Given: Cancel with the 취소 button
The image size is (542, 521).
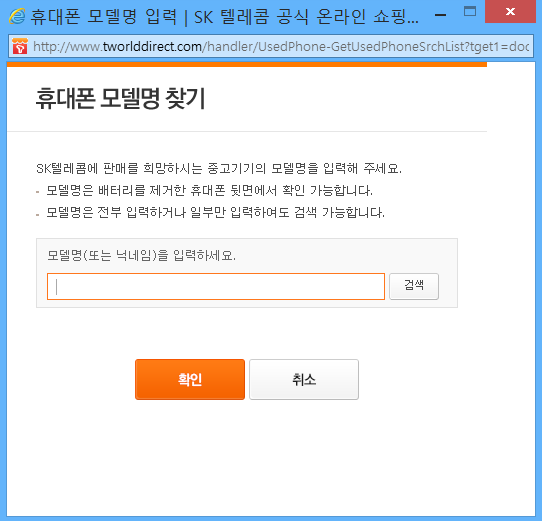Looking at the screenshot, I should [304, 379].
